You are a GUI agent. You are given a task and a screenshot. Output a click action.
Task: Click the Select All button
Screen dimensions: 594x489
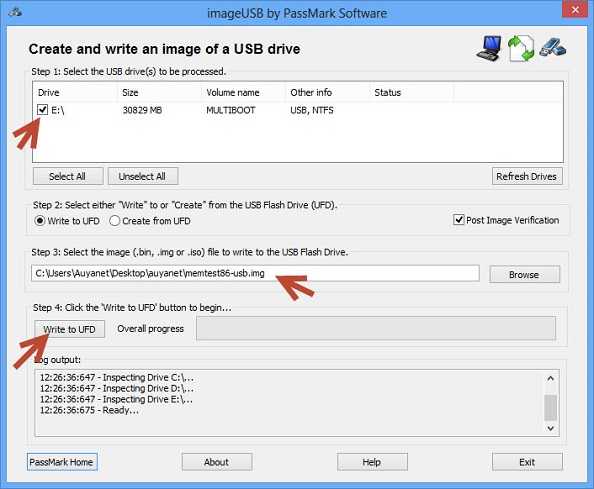(68, 176)
